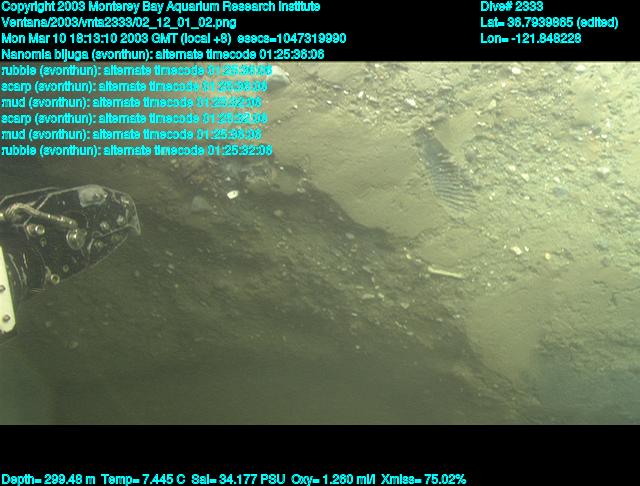This screenshot has width=640, height=486.
Task: Click the ridged track imprint in the sediment
Action: point(445,169)
